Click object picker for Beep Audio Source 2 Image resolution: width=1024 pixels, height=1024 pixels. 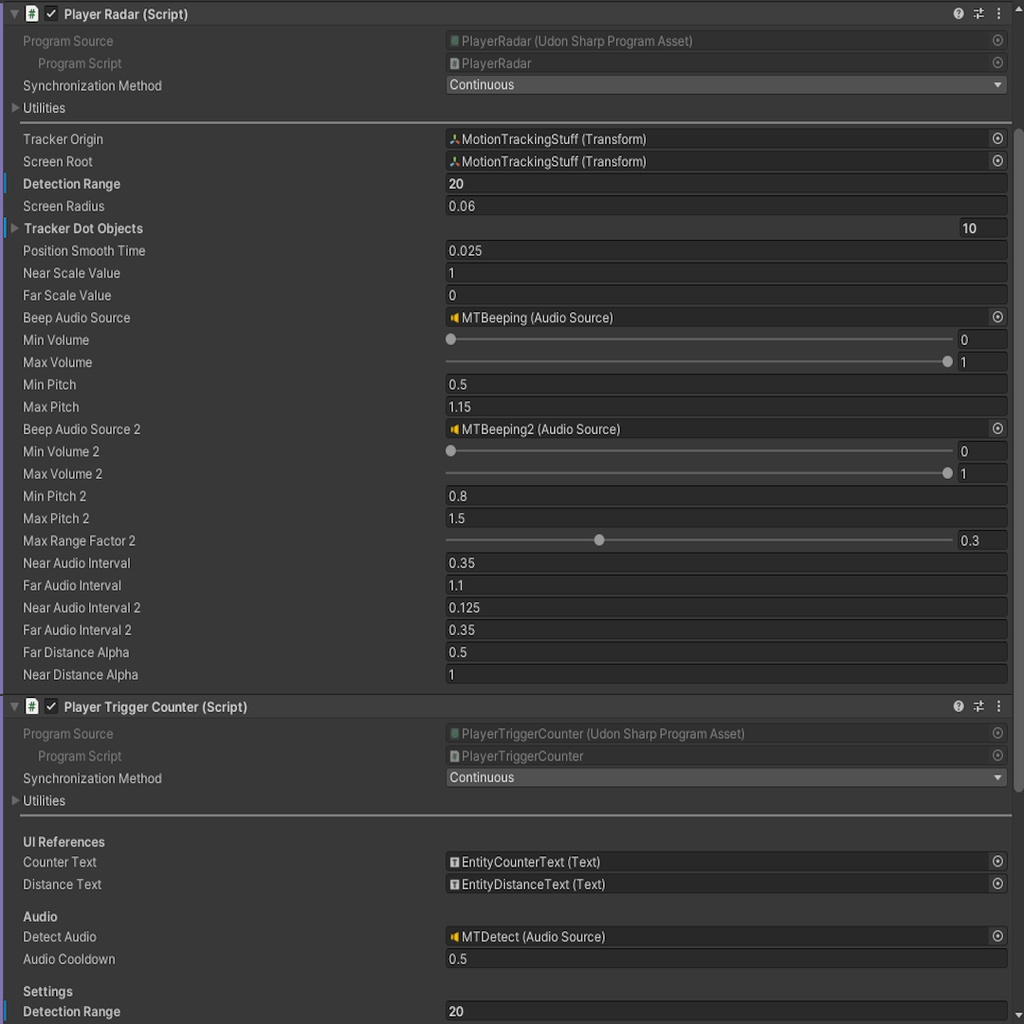tap(997, 428)
